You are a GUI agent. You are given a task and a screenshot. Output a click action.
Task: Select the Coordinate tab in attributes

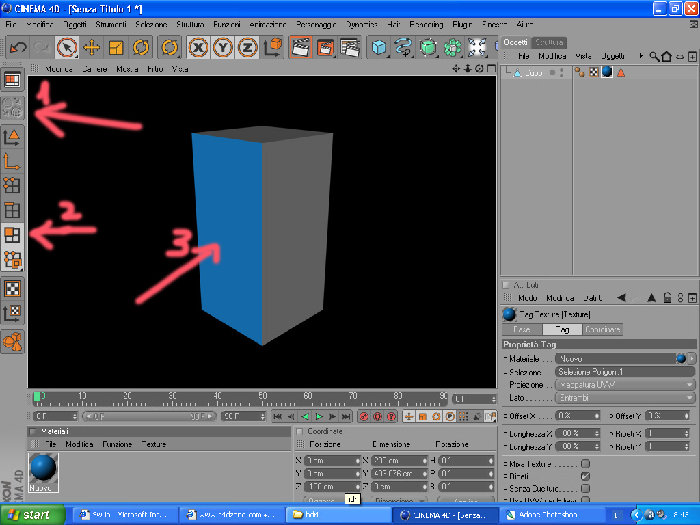(602, 329)
